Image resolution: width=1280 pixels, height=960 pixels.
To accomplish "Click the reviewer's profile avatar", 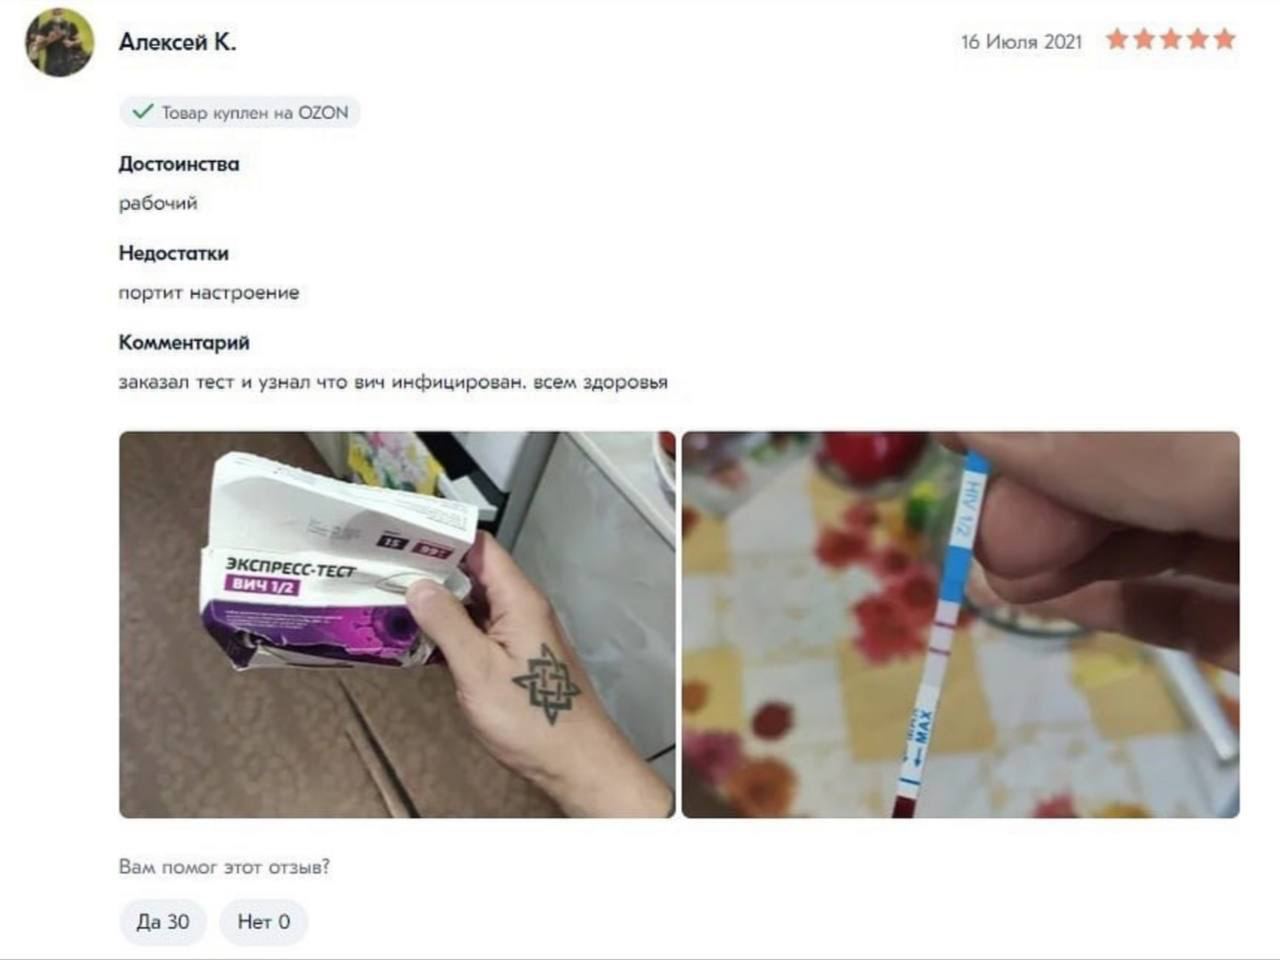I will pos(60,43).
